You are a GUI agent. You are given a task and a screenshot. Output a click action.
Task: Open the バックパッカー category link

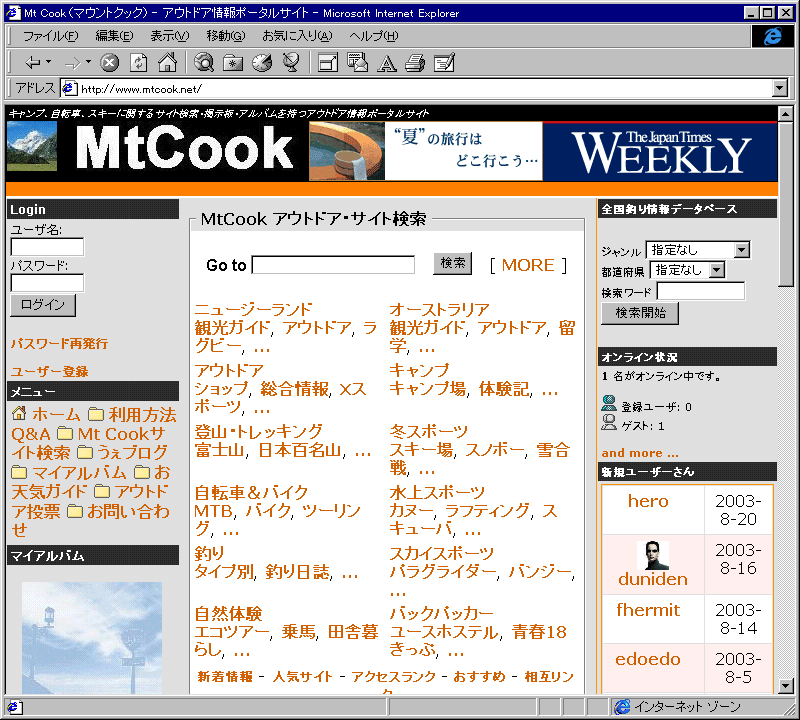(x=442, y=613)
